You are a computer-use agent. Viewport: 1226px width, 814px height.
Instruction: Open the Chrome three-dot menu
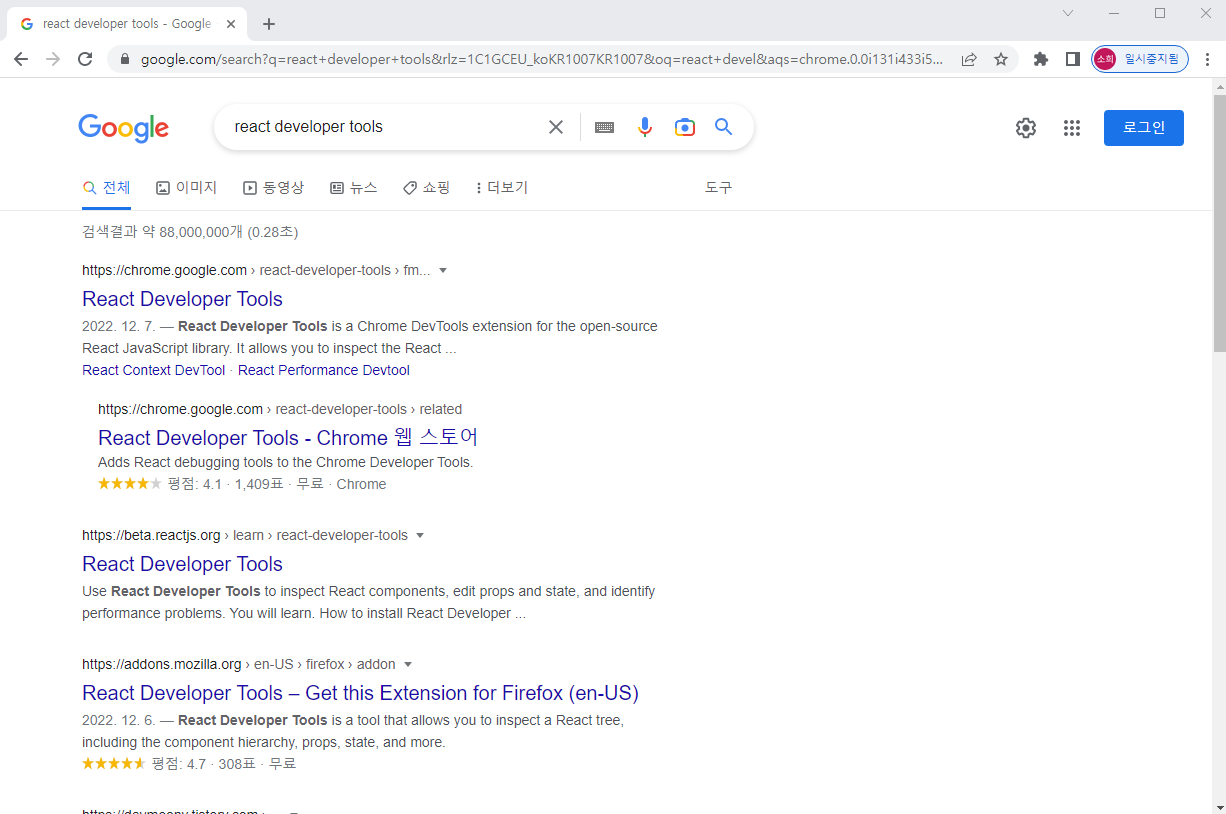pyautogui.click(x=1206, y=59)
